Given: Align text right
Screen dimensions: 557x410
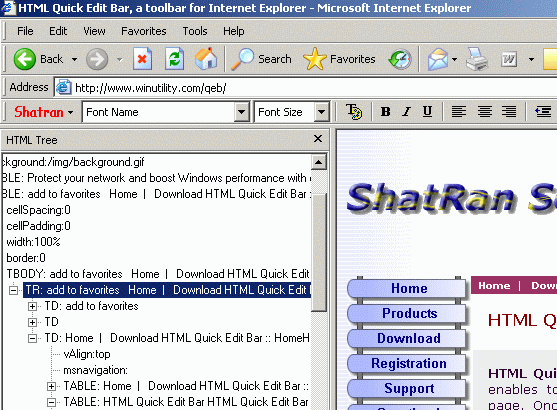Looking at the screenshot, I should pyautogui.click(x=509, y=112).
